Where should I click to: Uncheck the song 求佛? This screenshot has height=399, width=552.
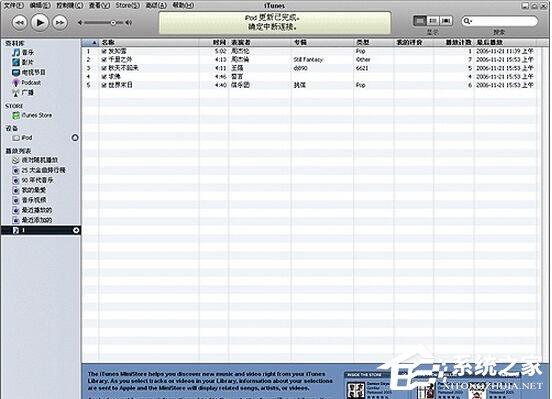(104, 76)
